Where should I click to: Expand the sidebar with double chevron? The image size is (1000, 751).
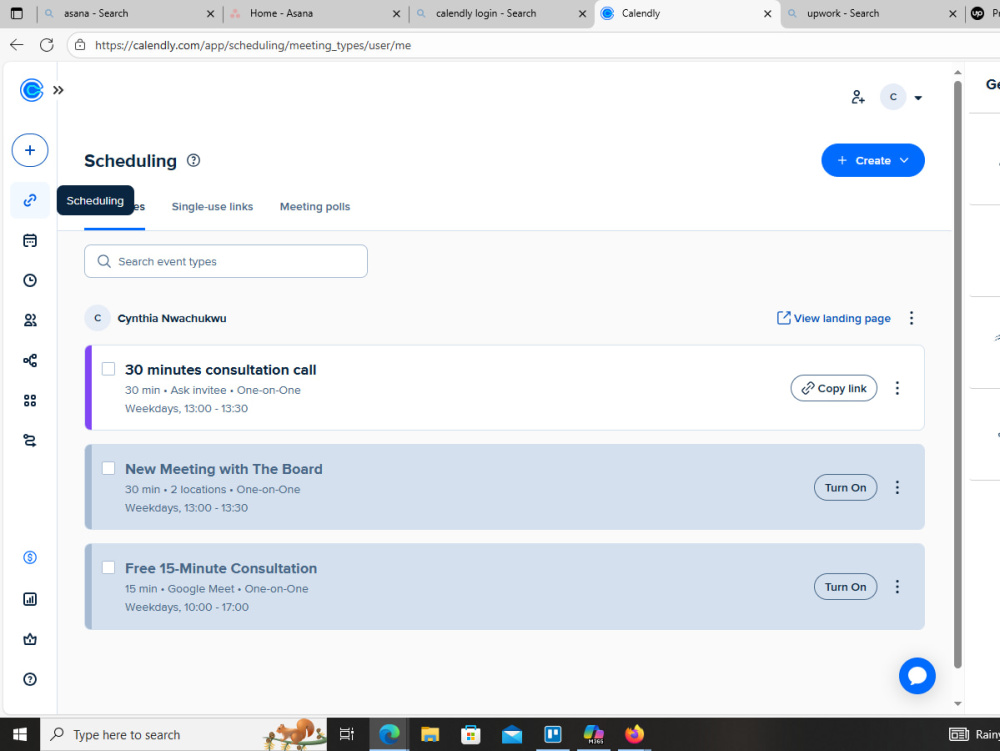[58, 90]
